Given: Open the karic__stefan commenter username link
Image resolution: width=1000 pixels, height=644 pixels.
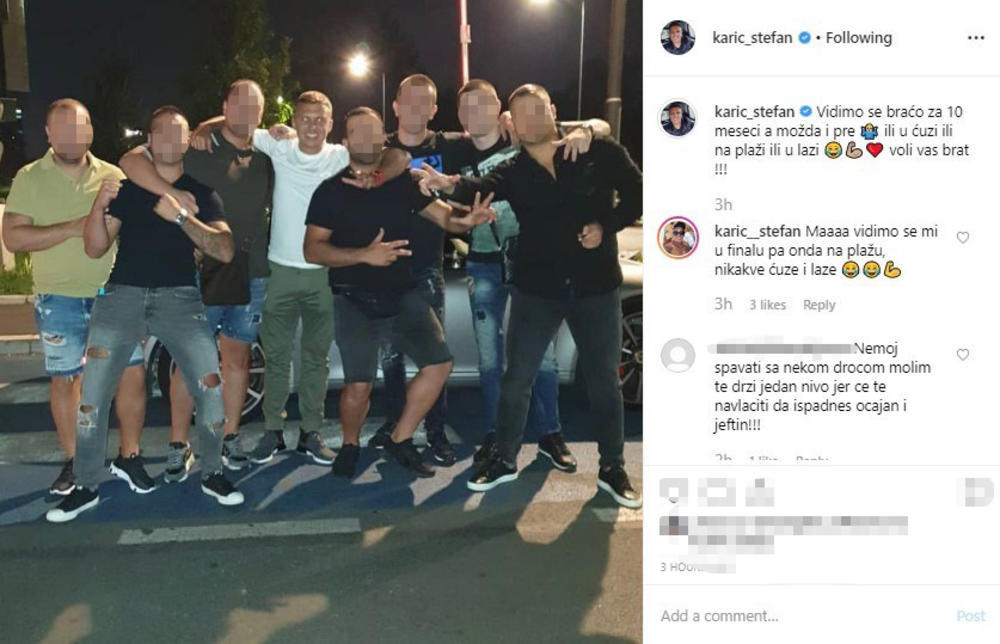Looking at the screenshot, I should point(757,231).
